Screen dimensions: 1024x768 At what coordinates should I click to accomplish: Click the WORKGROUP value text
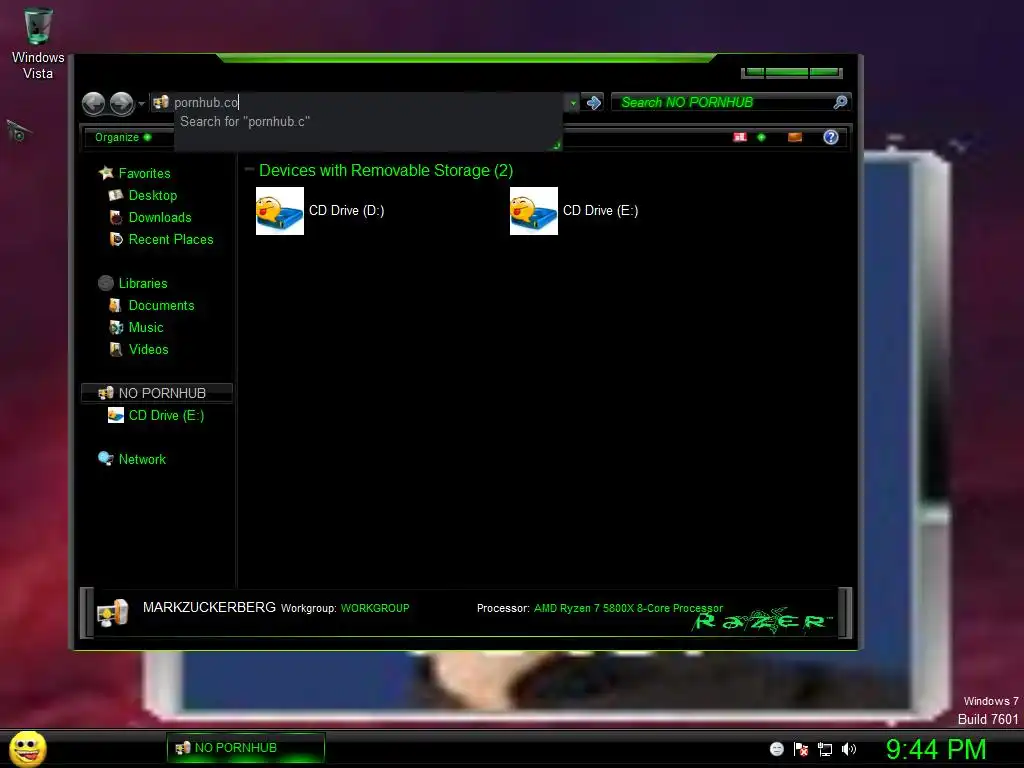pos(375,608)
